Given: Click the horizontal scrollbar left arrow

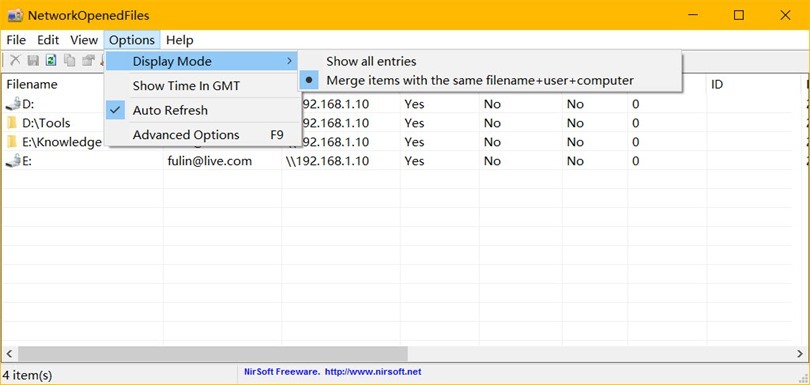Looking at the screenshot, I should tap(9, 354).
